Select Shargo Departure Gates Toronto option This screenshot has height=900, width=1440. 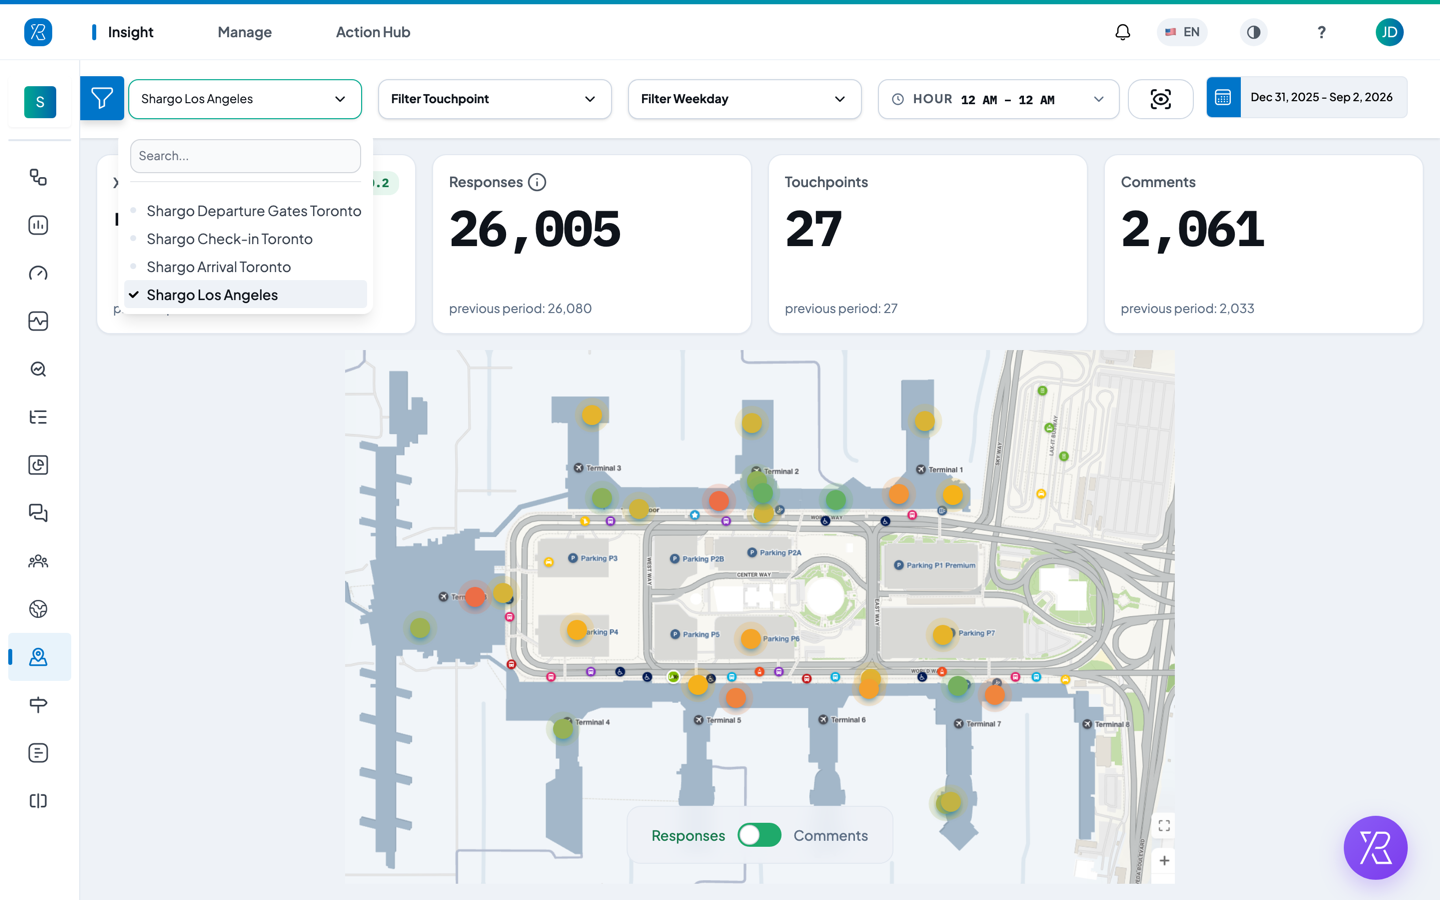click(245, 211)
